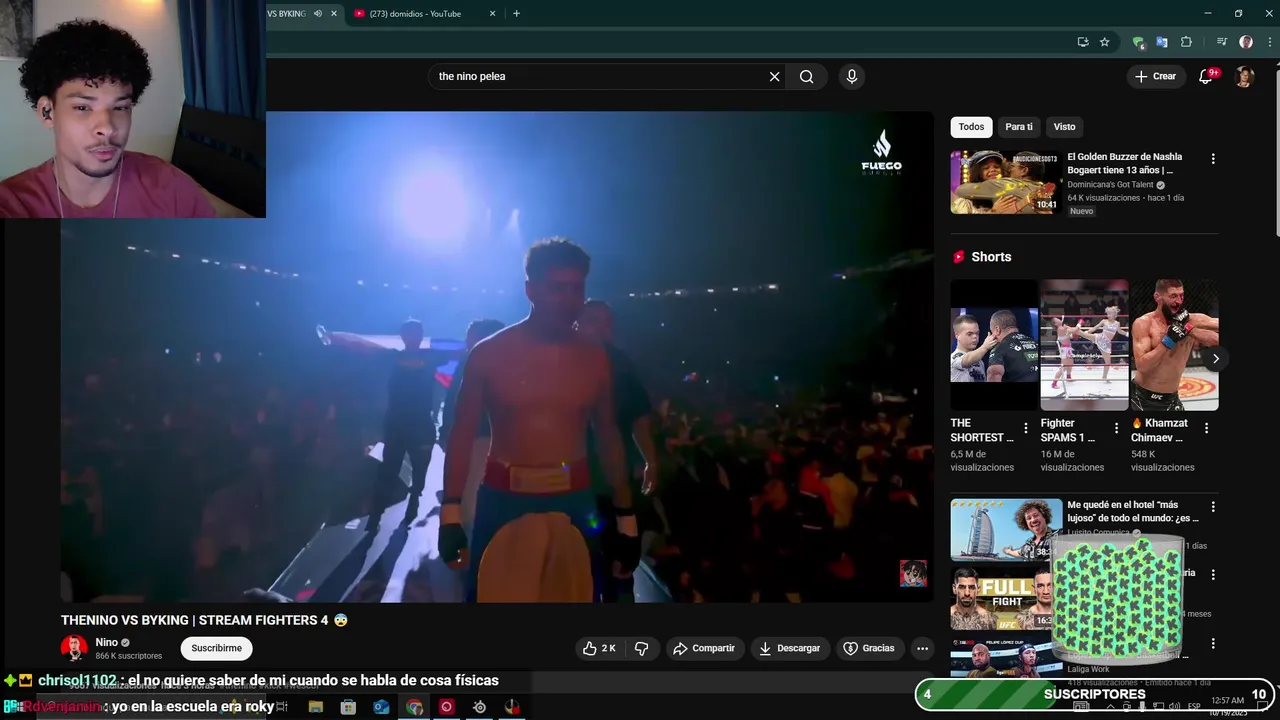Open options for the Golden Buzzer video

[x=1213, y=159]
